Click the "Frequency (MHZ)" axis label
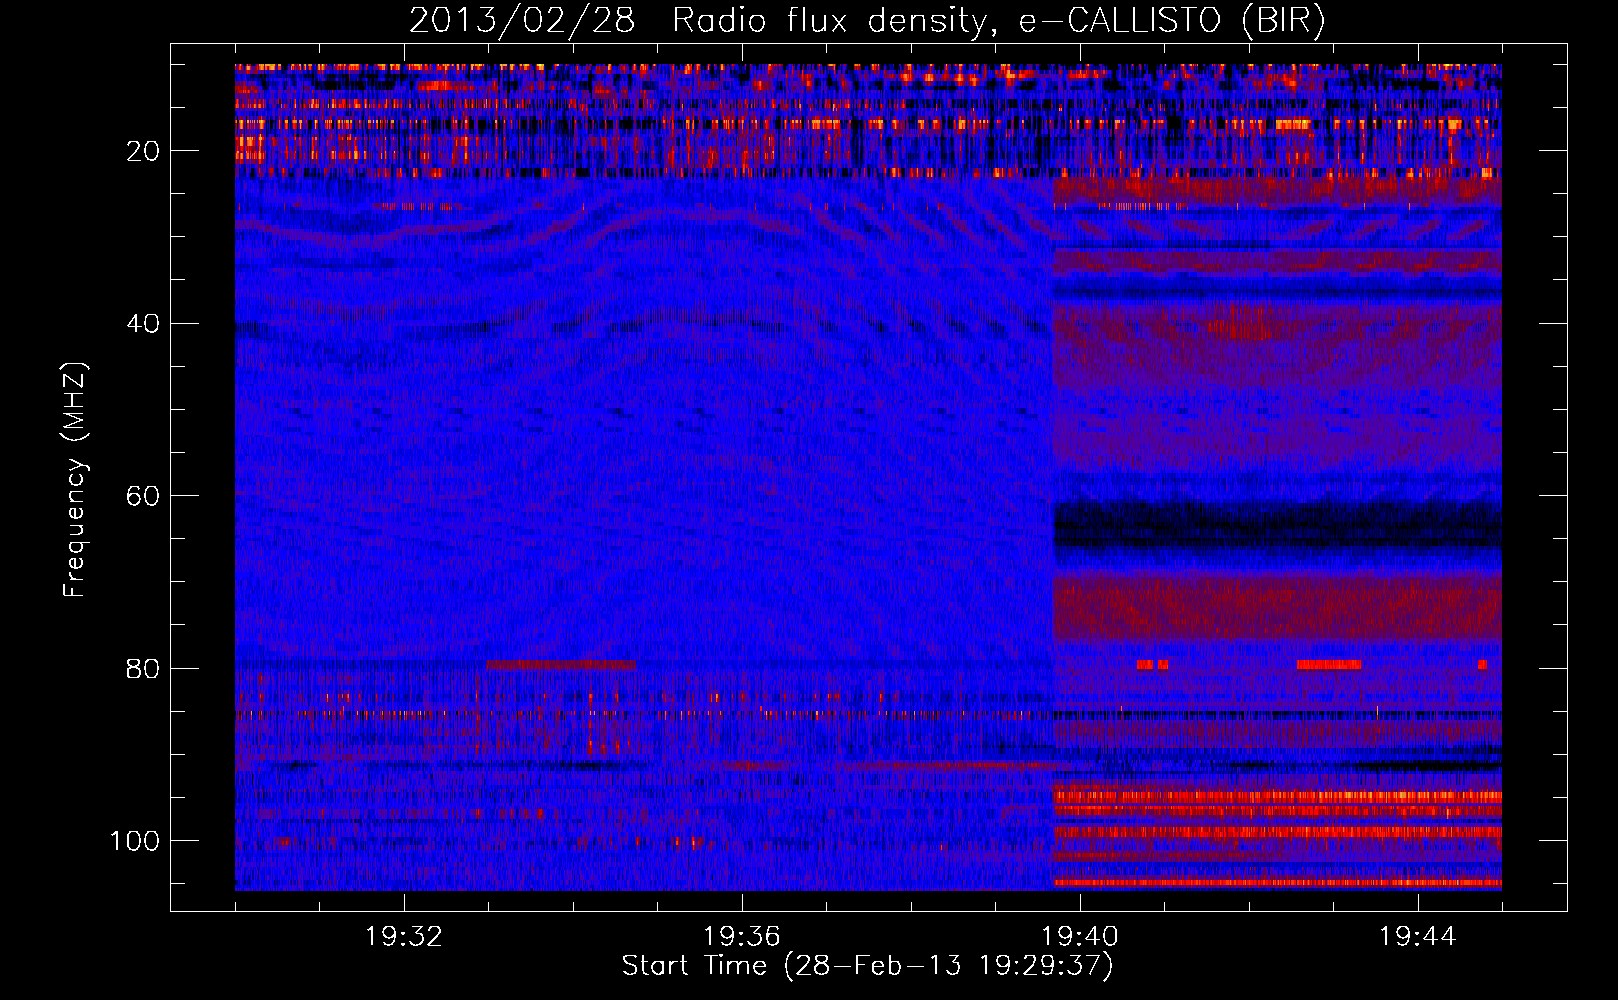 point(75,480)
